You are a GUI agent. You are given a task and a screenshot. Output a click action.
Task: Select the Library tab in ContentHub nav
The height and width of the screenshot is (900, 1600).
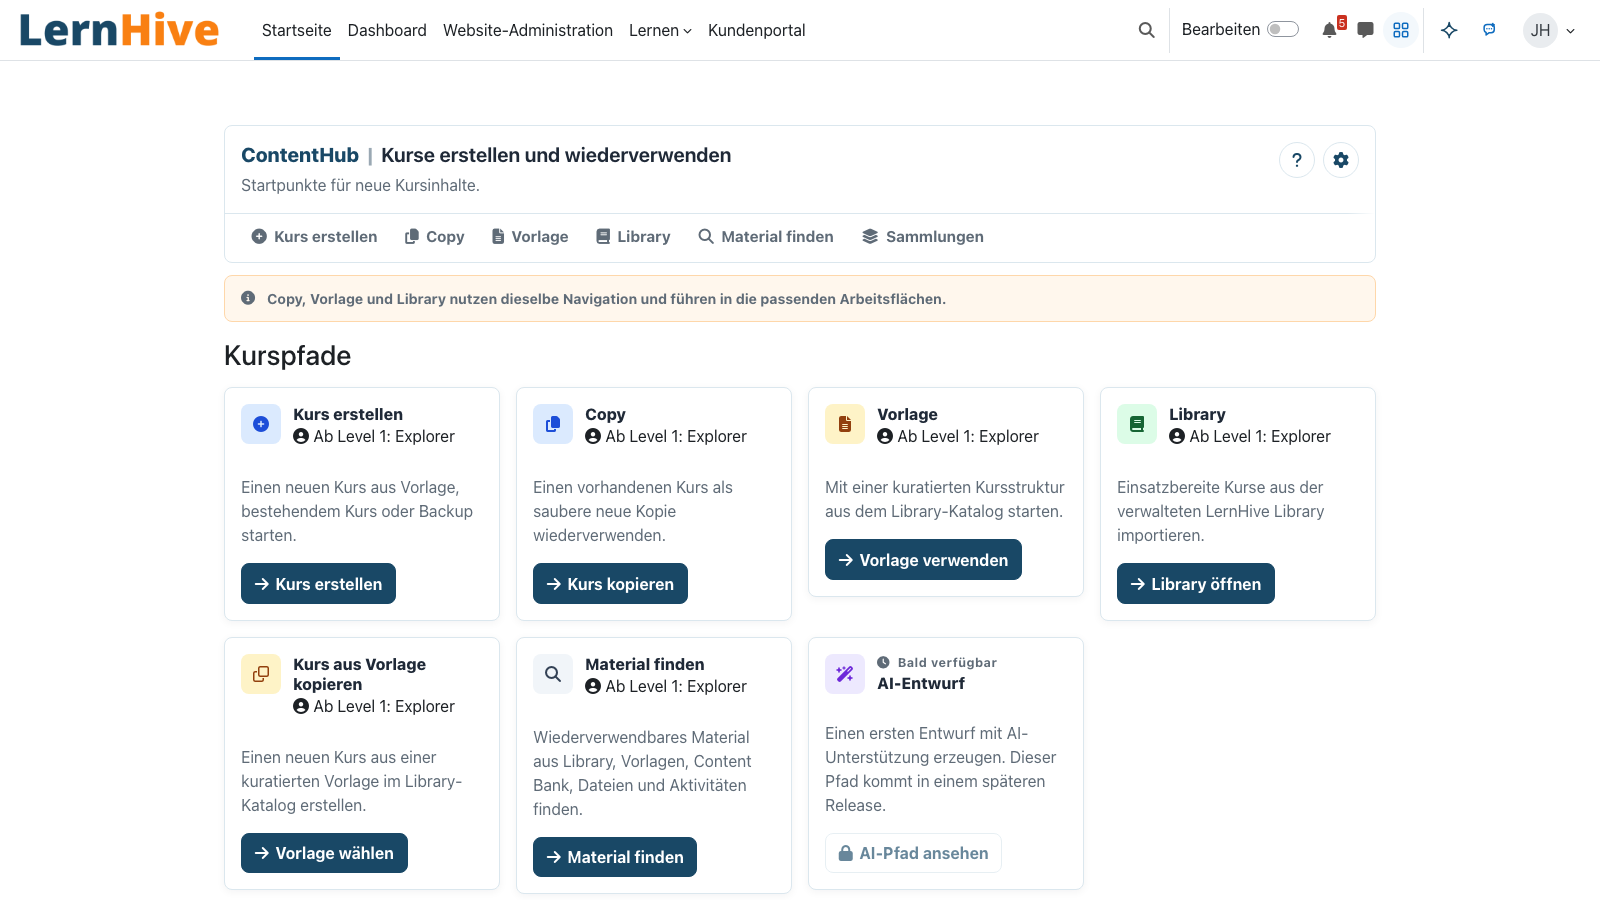(633, 237)
